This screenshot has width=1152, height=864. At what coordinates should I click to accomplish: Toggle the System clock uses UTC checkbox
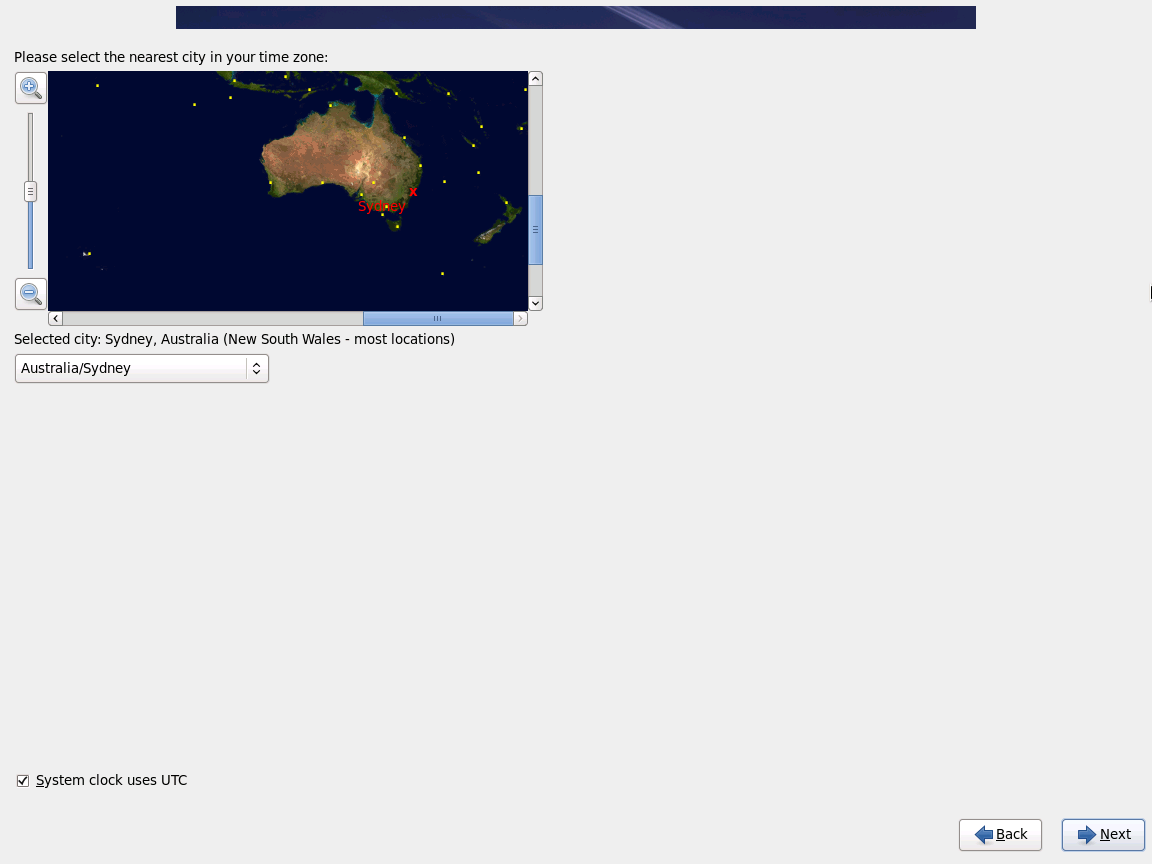click(23, 781)
